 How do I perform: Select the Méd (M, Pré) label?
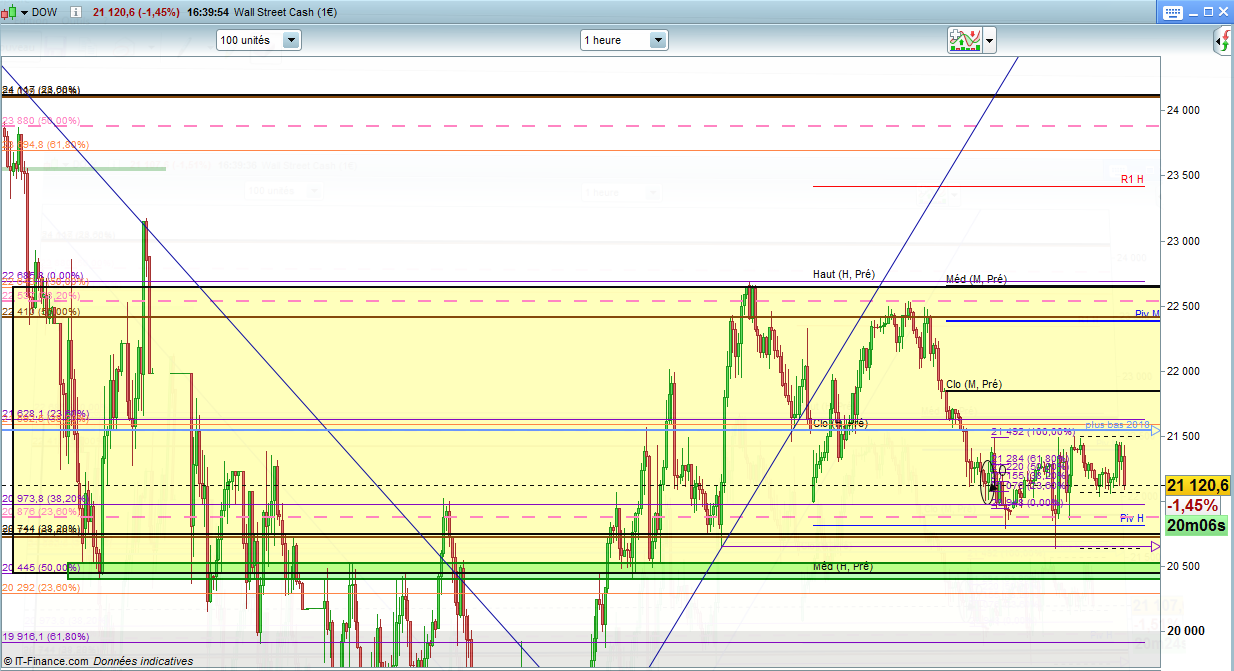tap(976, 279)
